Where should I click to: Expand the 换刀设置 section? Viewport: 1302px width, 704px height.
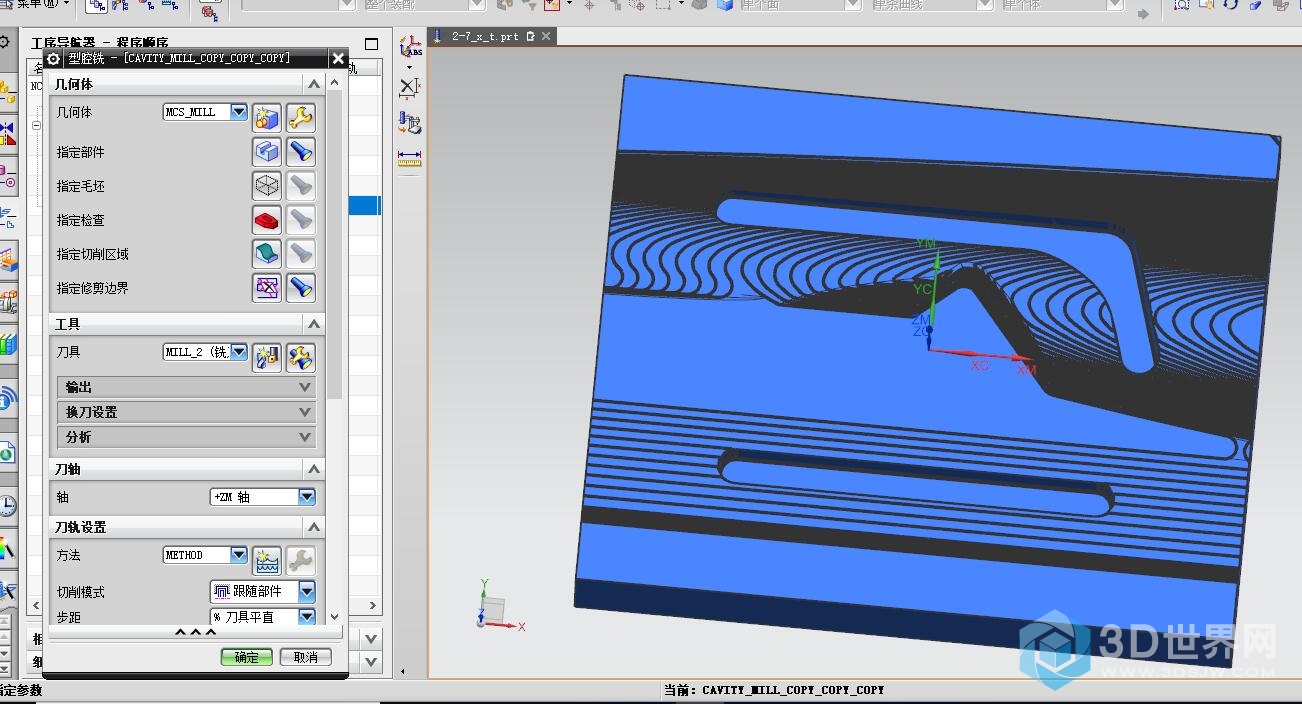pos(187,412)
